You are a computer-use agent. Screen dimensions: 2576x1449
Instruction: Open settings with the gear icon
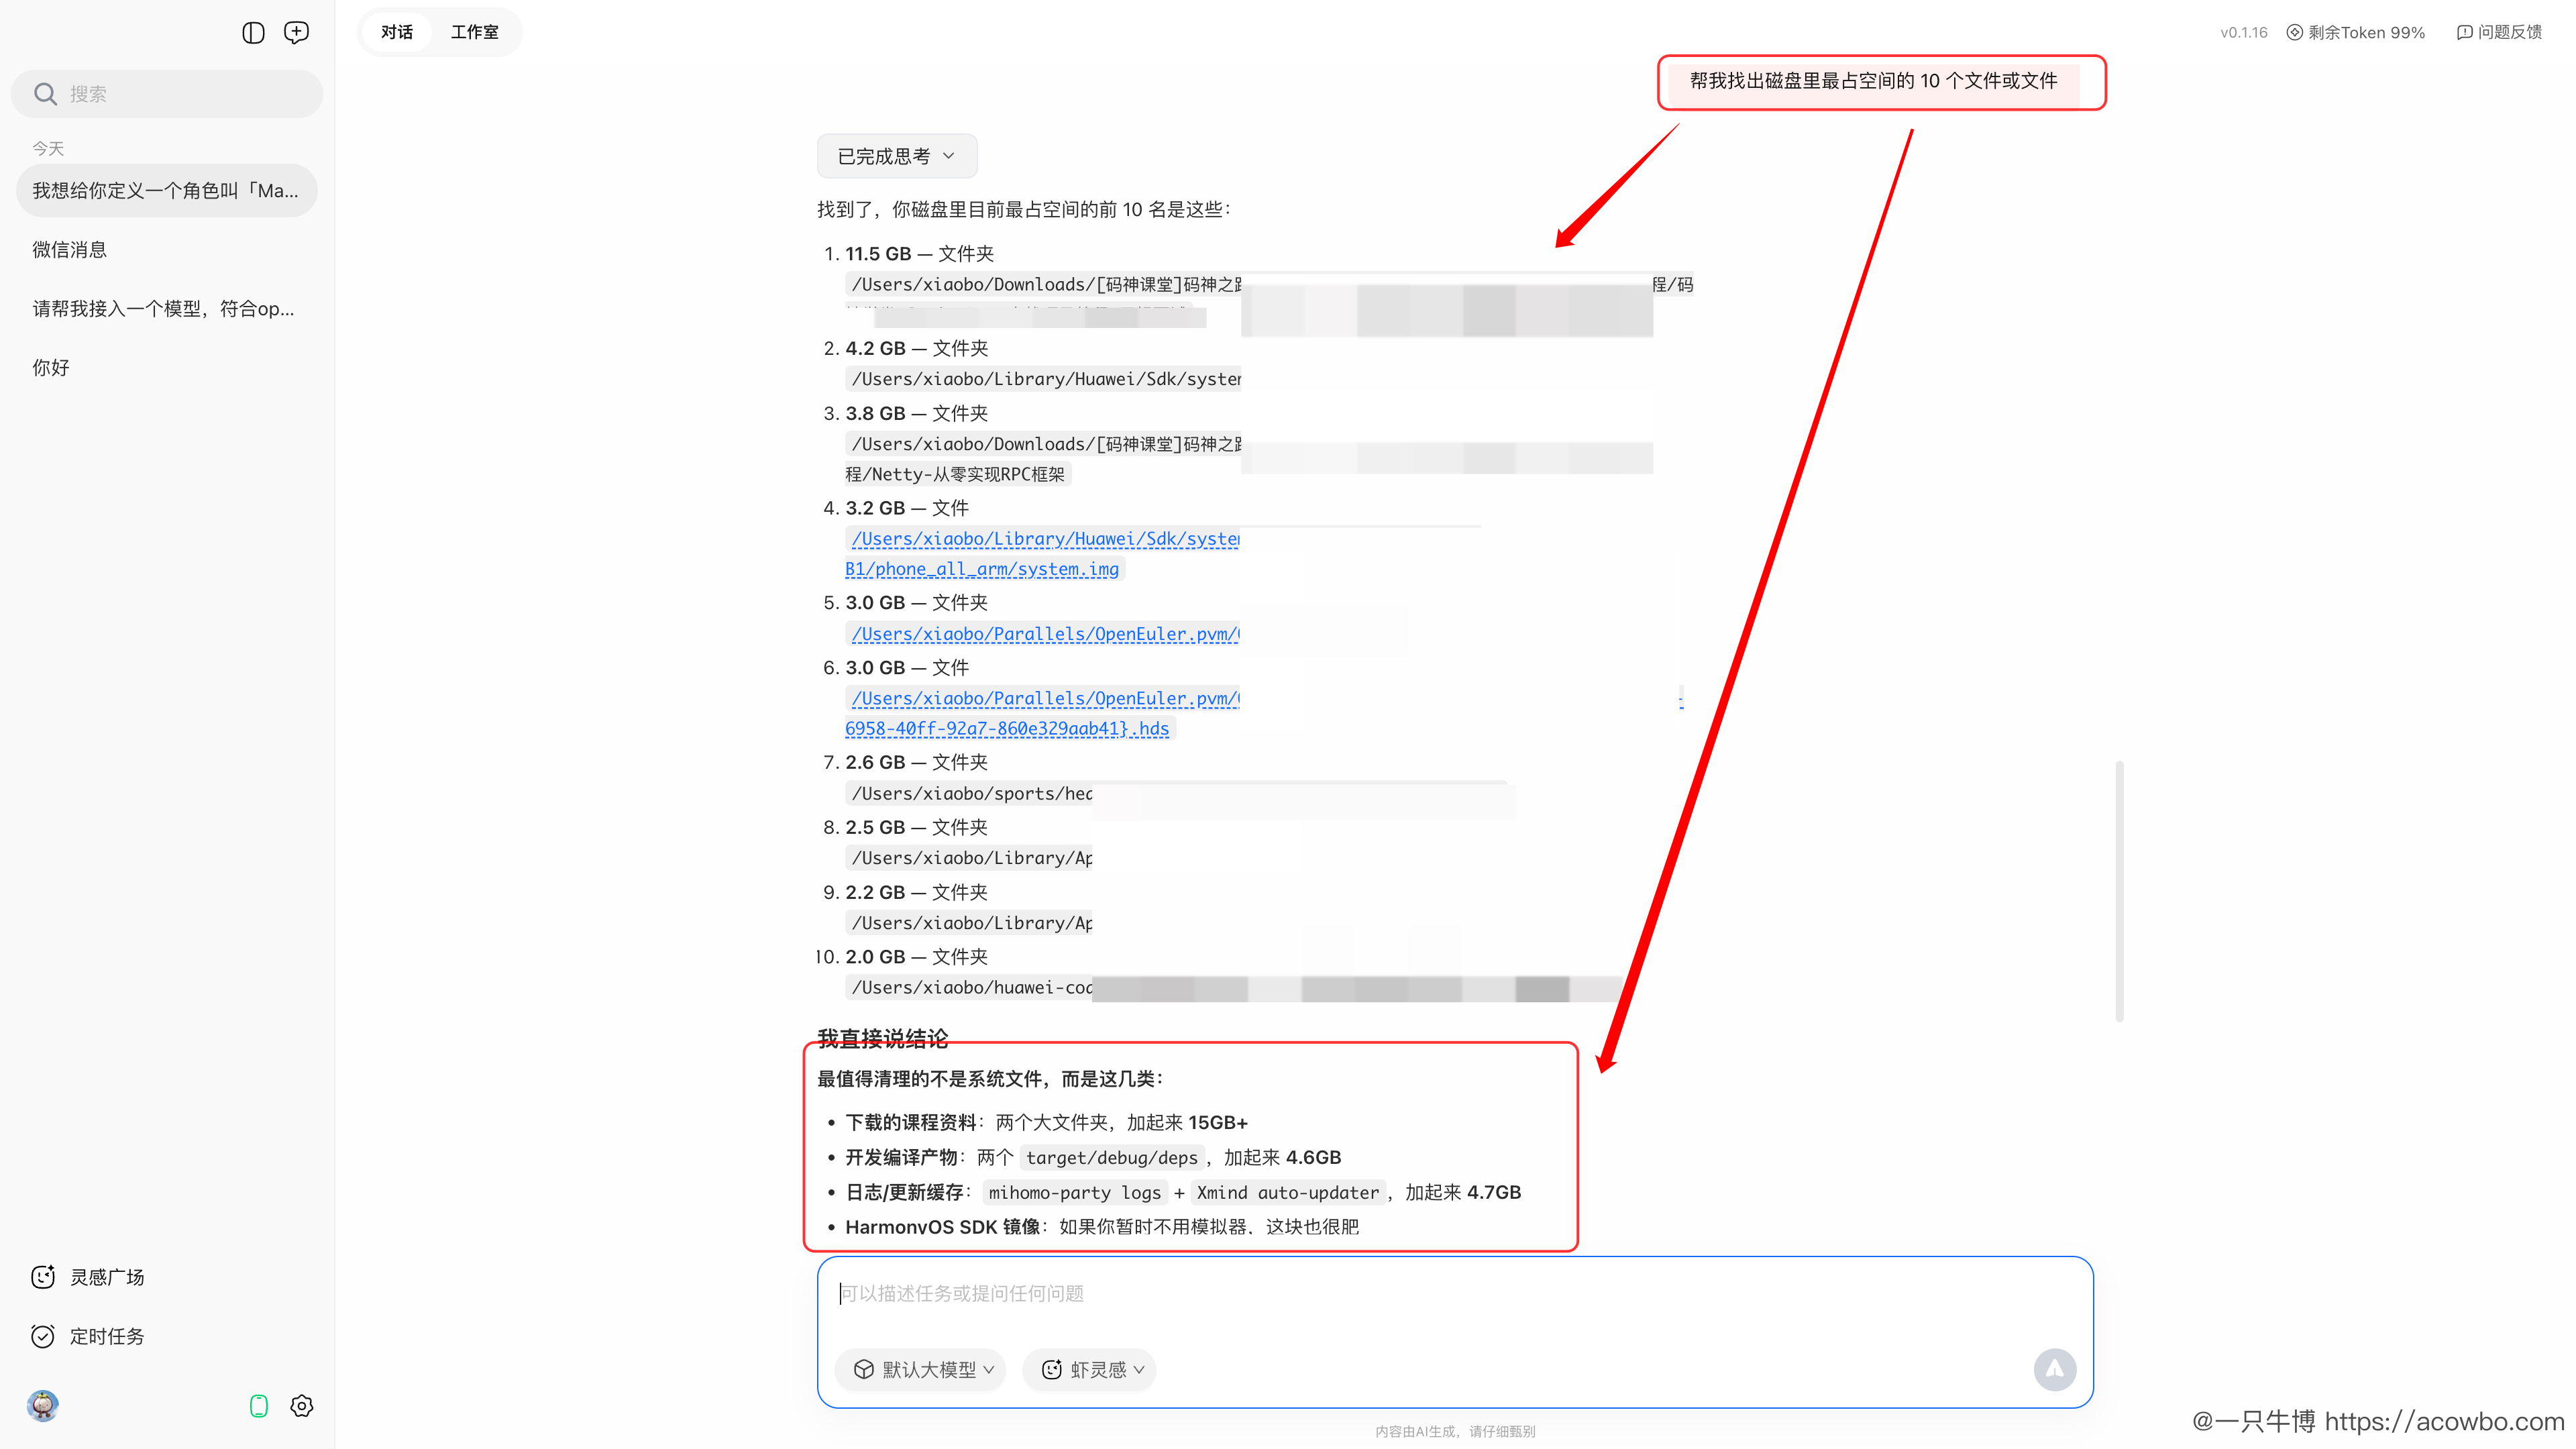point(301,1406)
